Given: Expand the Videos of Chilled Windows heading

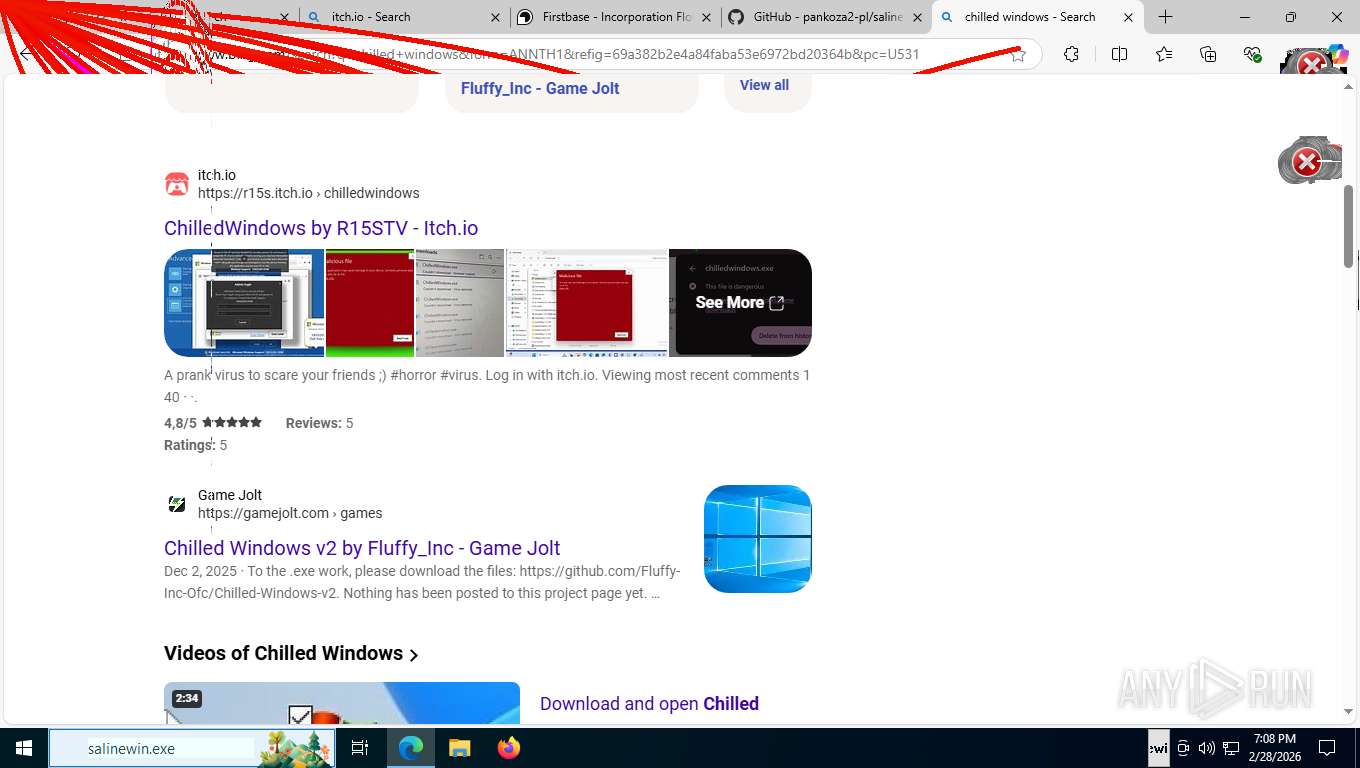Looking at the screenshot, I should click(x=291, y=654).
